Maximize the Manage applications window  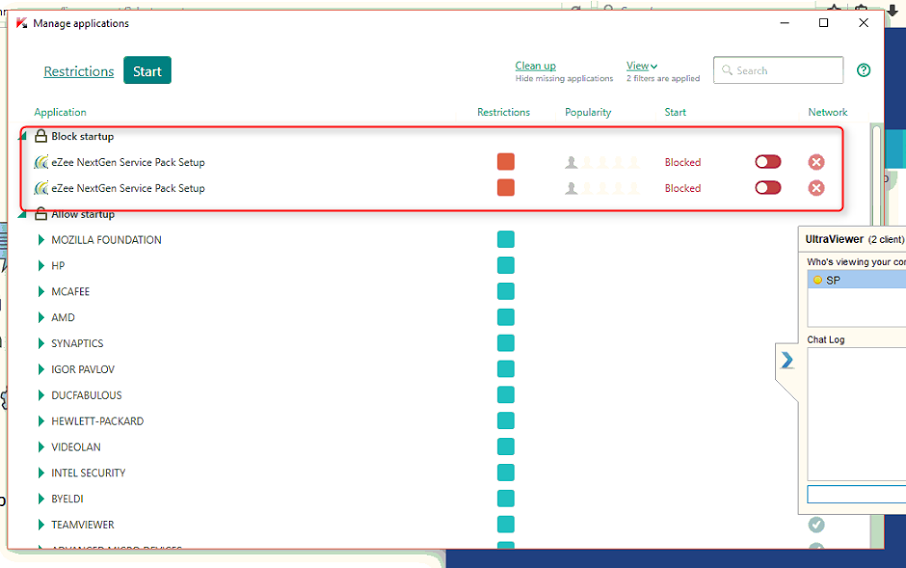(823, 23)
